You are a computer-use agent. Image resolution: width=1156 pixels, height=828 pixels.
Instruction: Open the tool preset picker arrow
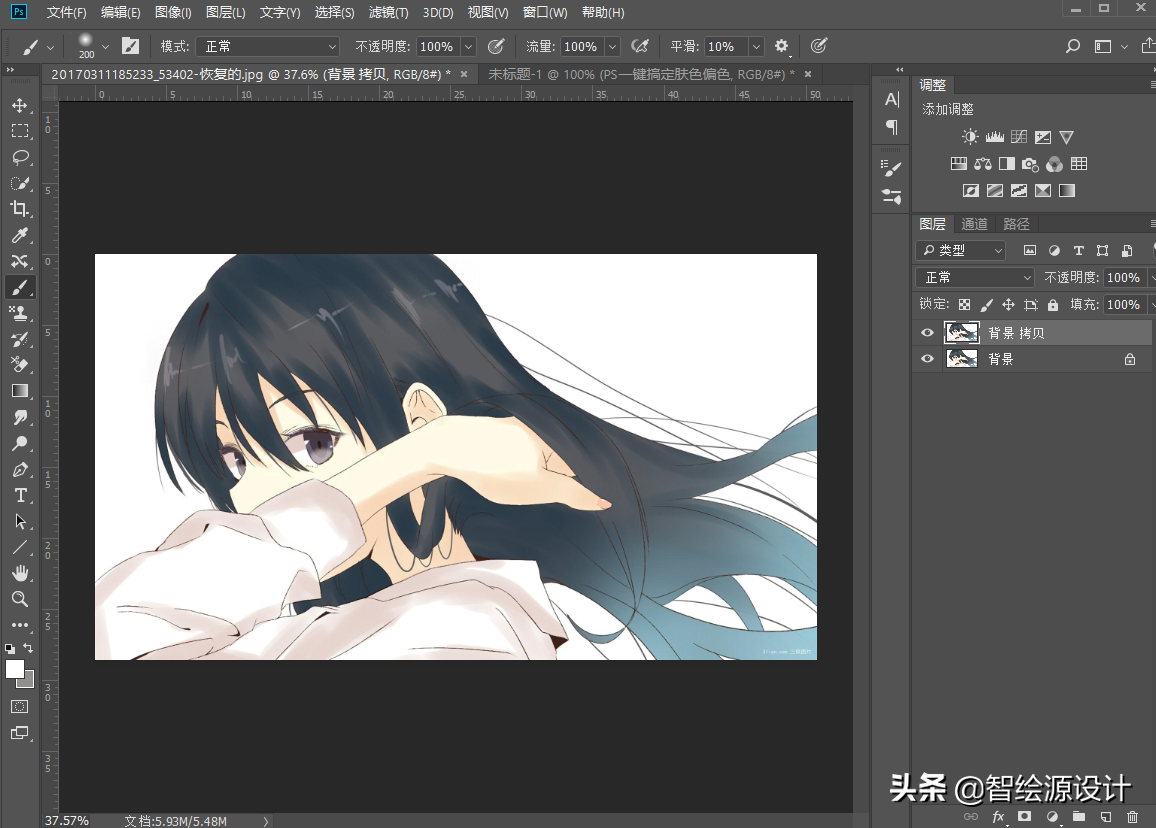50,47
